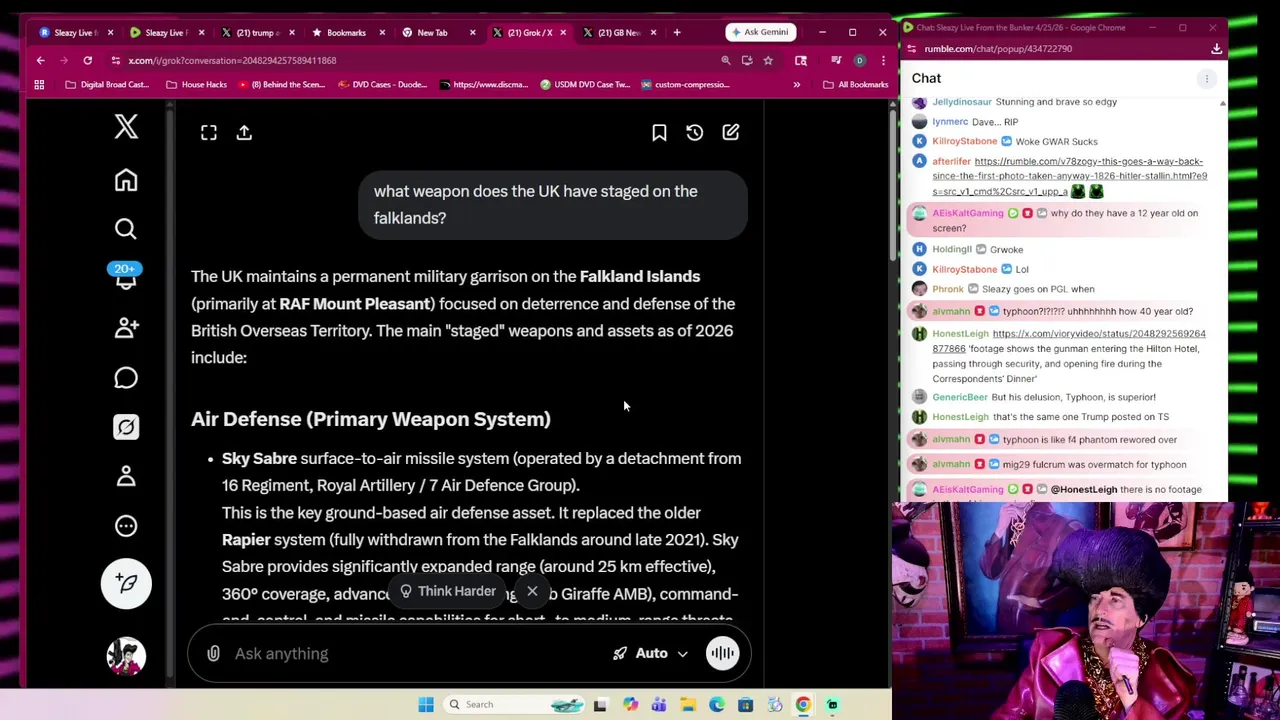Viewport: 1280px width, 720px height.
Task: Click the Ask anything input field
Action: pos(415,654)
